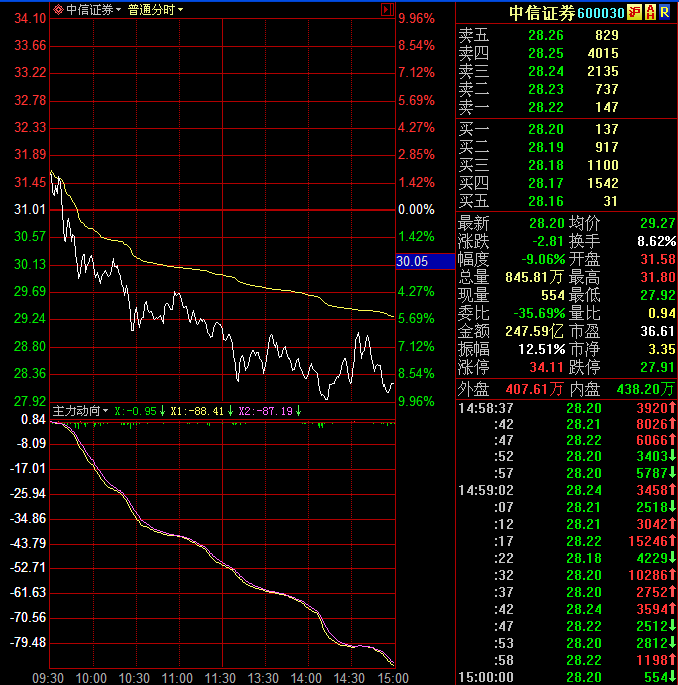Click the tick volume 15246
The width and height of the screenshot is (679, 685).
coord(648,541)
